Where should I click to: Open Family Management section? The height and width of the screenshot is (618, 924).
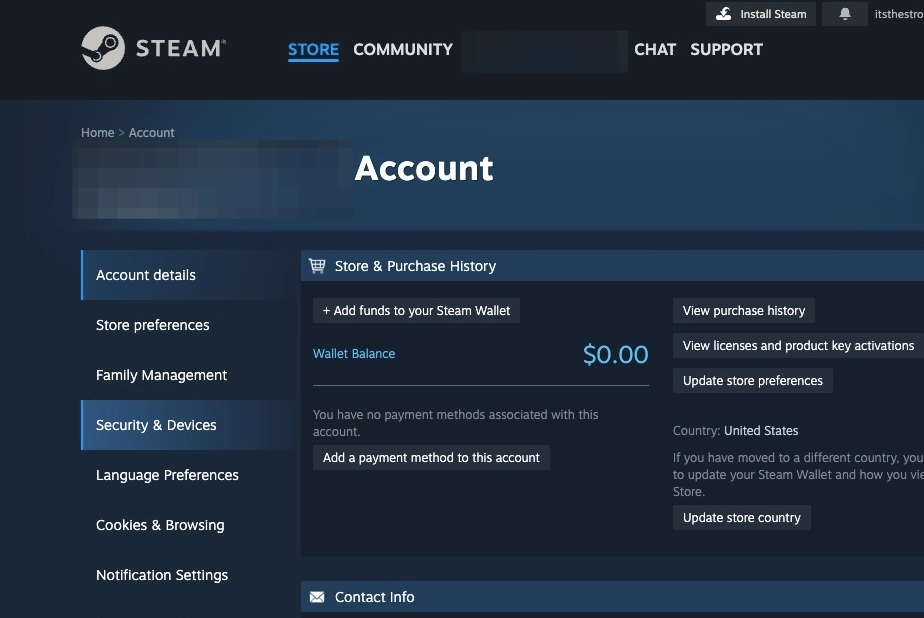pos(161,375)
